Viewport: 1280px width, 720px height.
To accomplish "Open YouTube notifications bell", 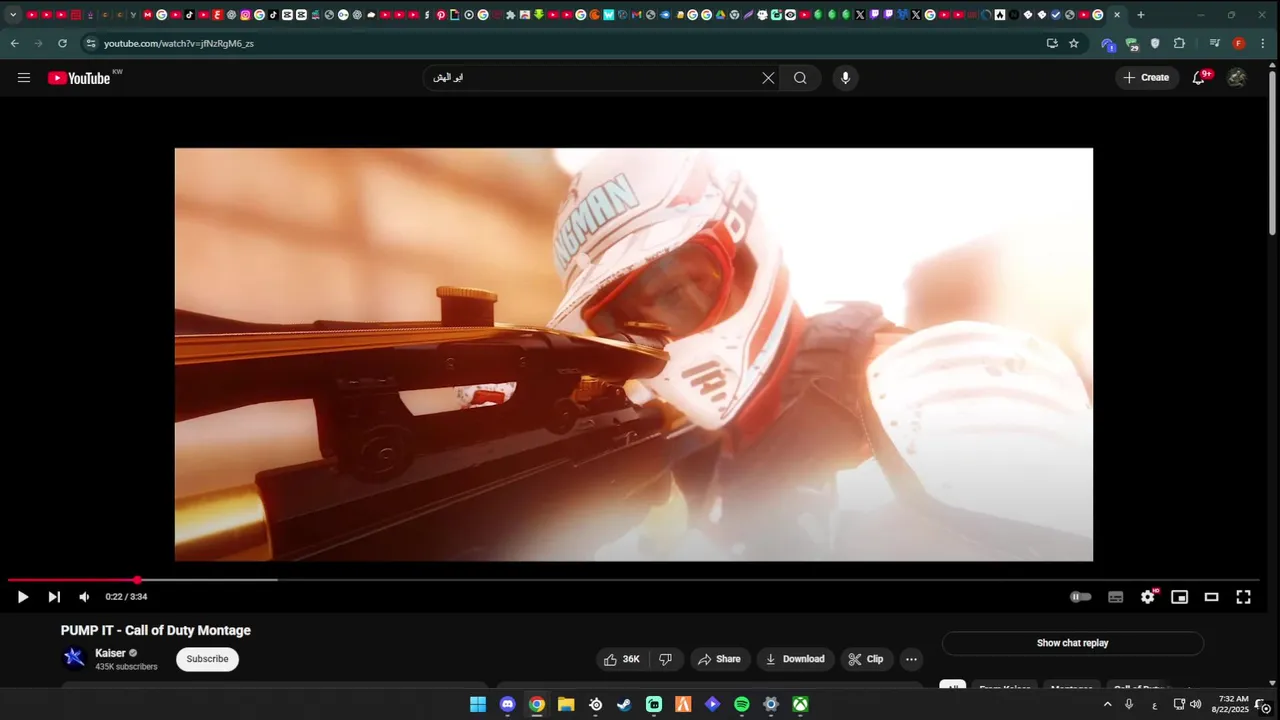I will pos(1199,78).
